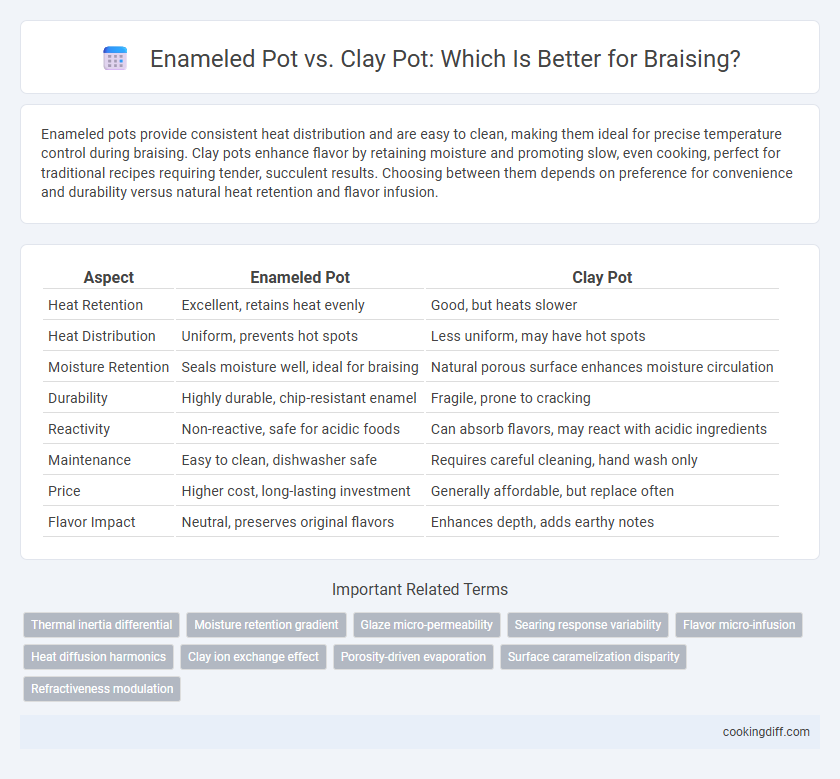Select the Moisture retention gradient tag
The width and height of the screenshot is (840, 779).
pos(266,625)
